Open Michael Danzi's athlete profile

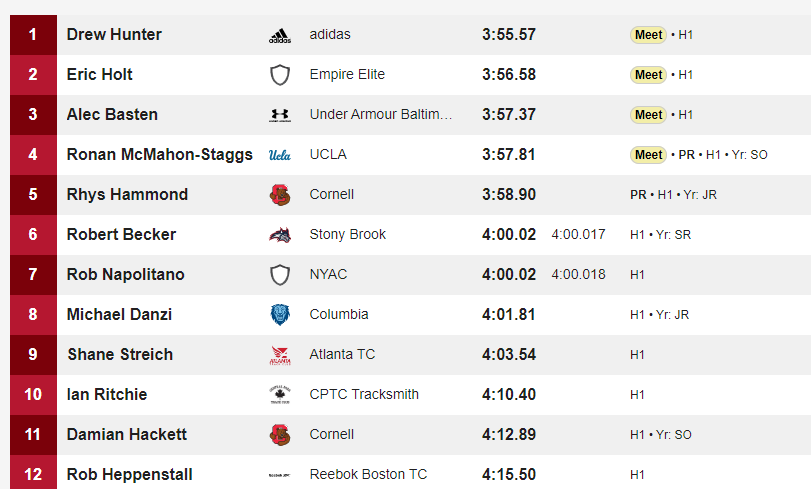[x=119, y=314]
